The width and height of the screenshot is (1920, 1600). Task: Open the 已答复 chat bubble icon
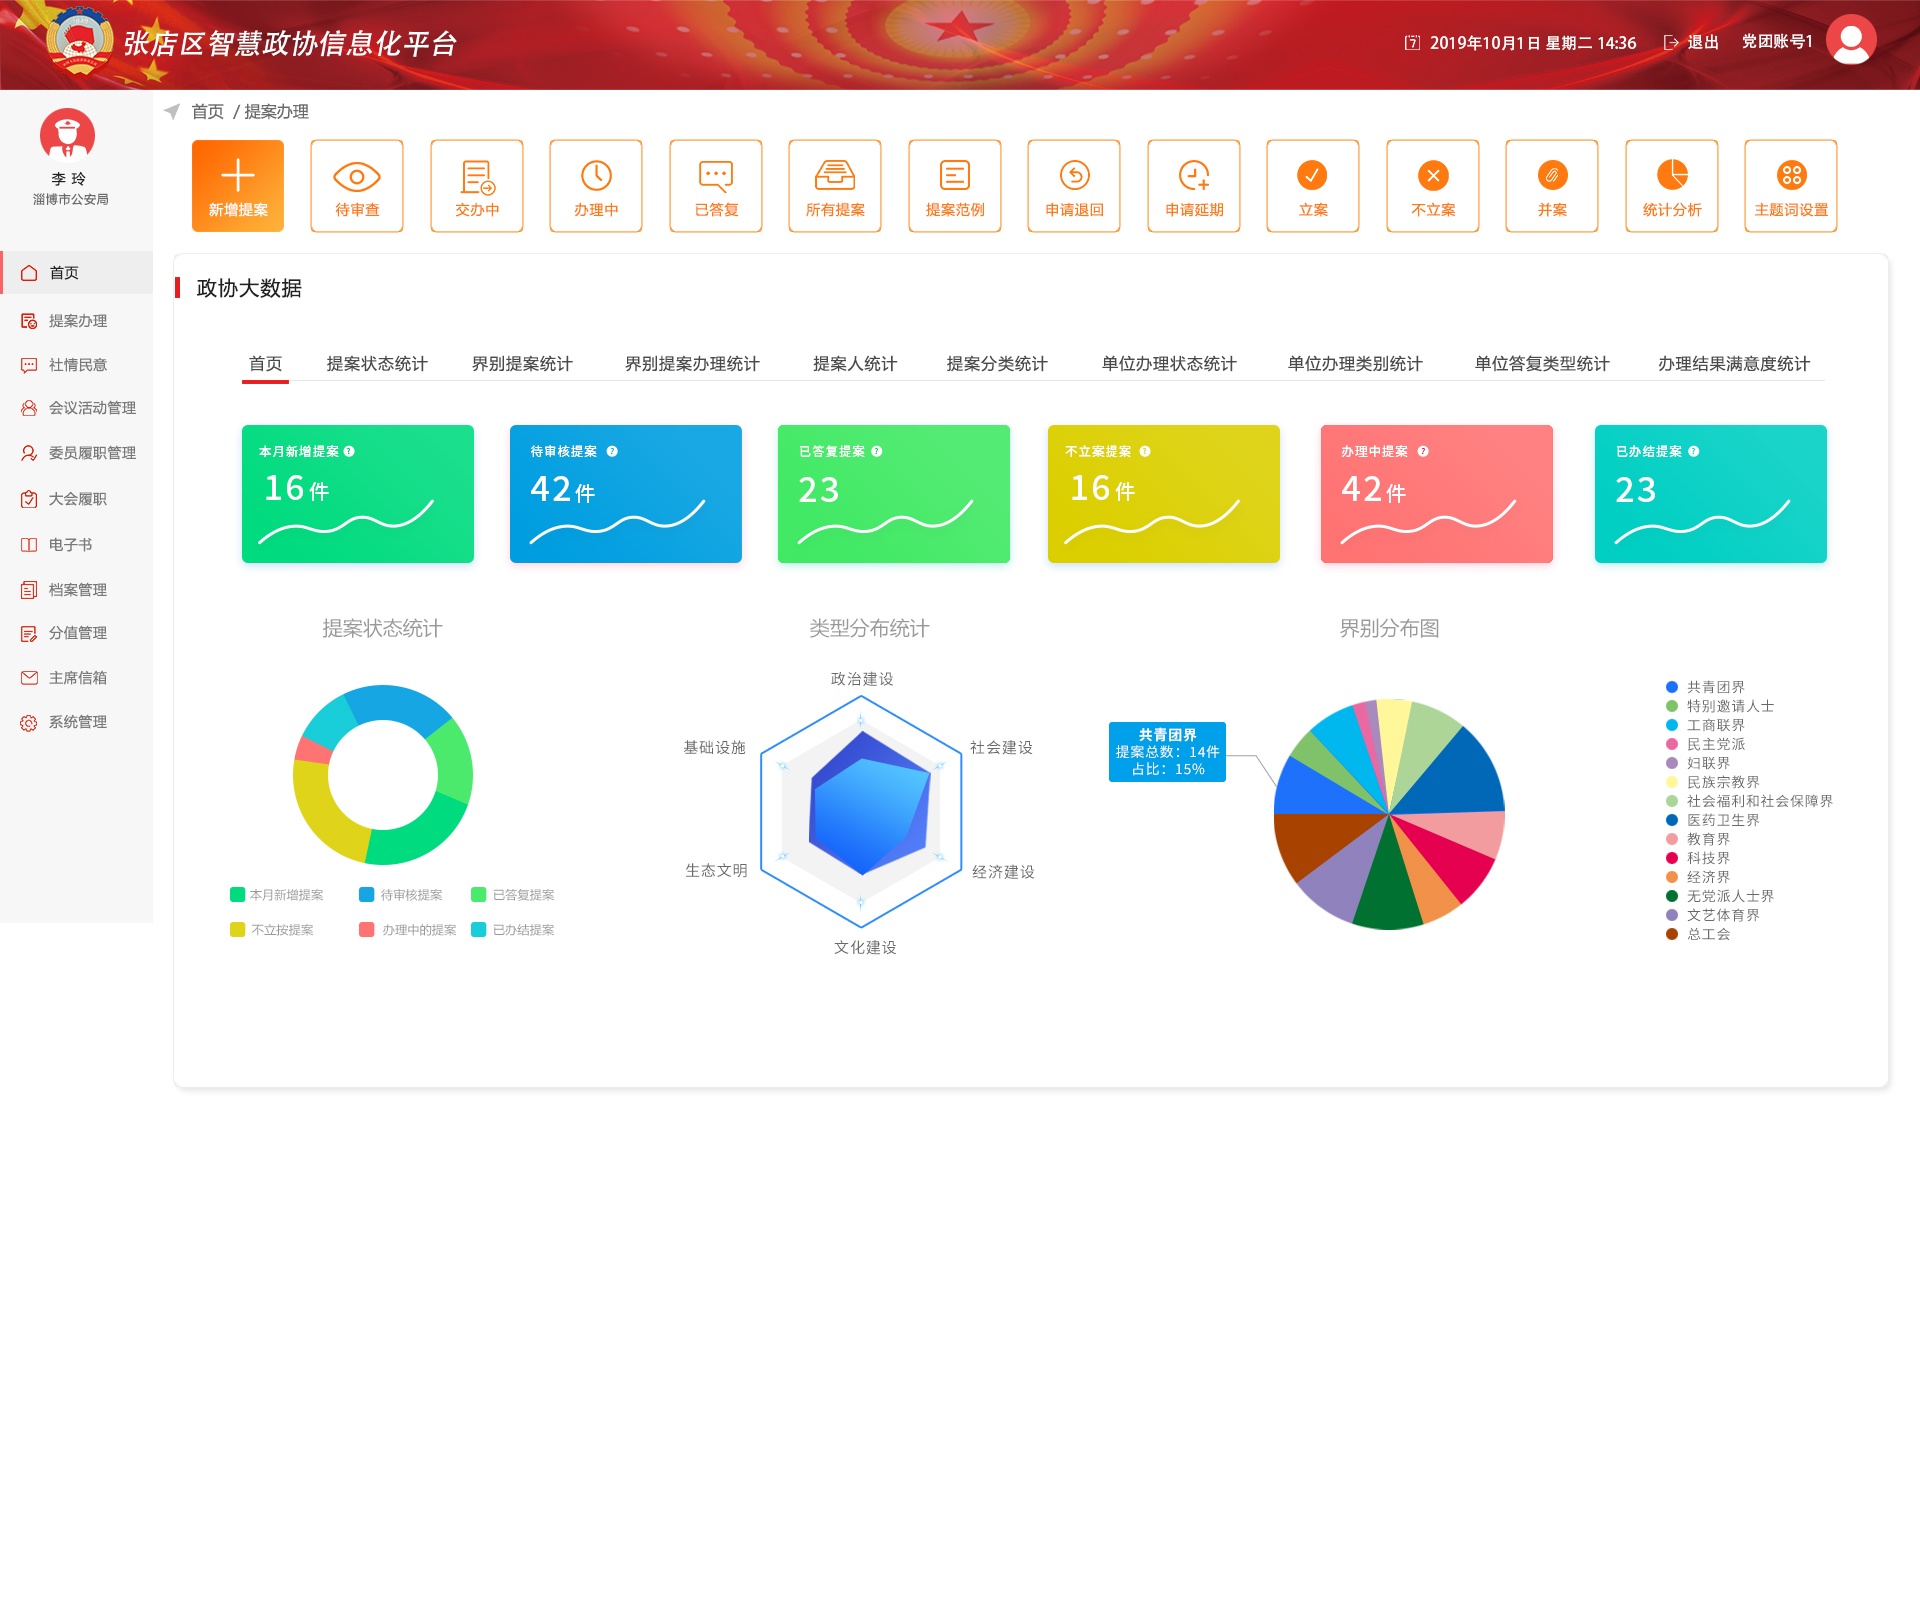pos(716,176)
